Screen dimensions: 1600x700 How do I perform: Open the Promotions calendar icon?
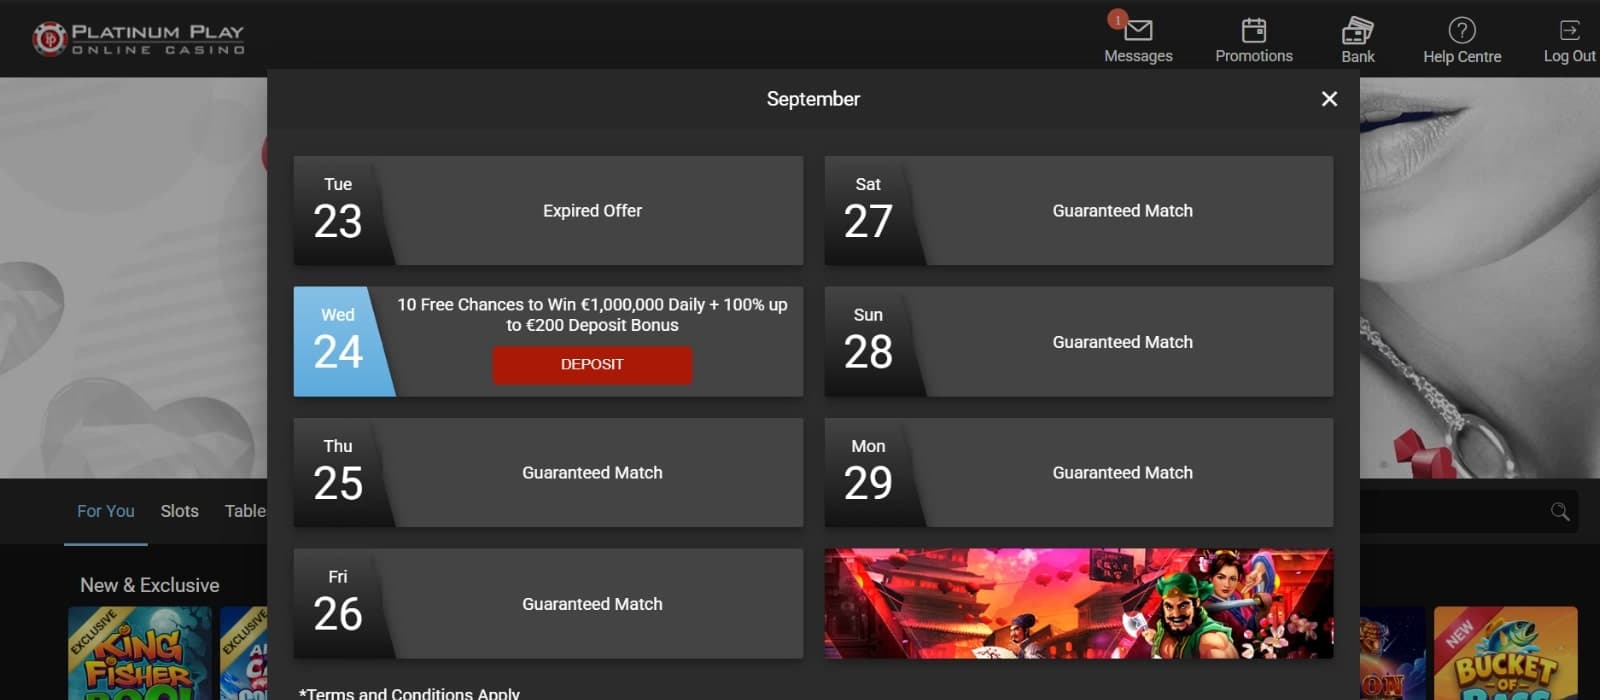click(x=1254, y=31)
